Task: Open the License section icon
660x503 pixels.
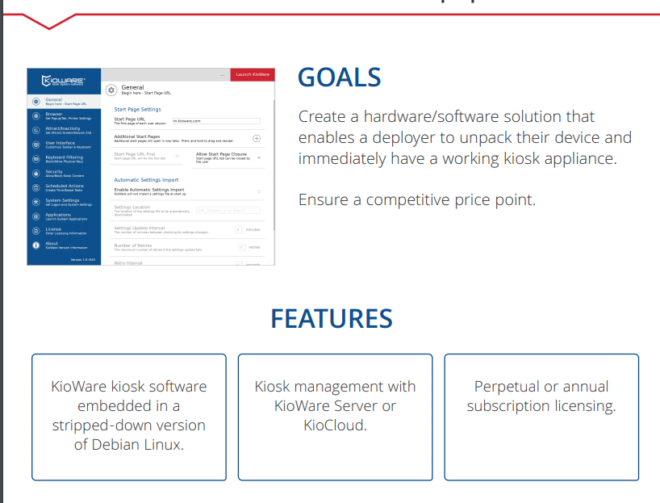Action: (x=36, y=231)
